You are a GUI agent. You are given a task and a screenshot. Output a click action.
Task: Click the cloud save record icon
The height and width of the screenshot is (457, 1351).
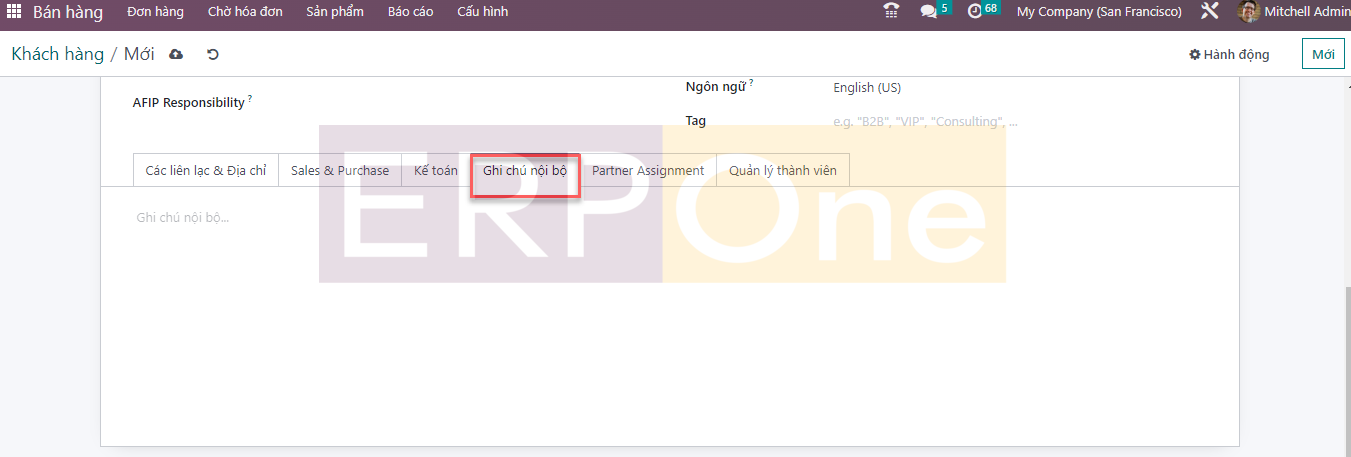pyautogui.click(x=176, y=54)
